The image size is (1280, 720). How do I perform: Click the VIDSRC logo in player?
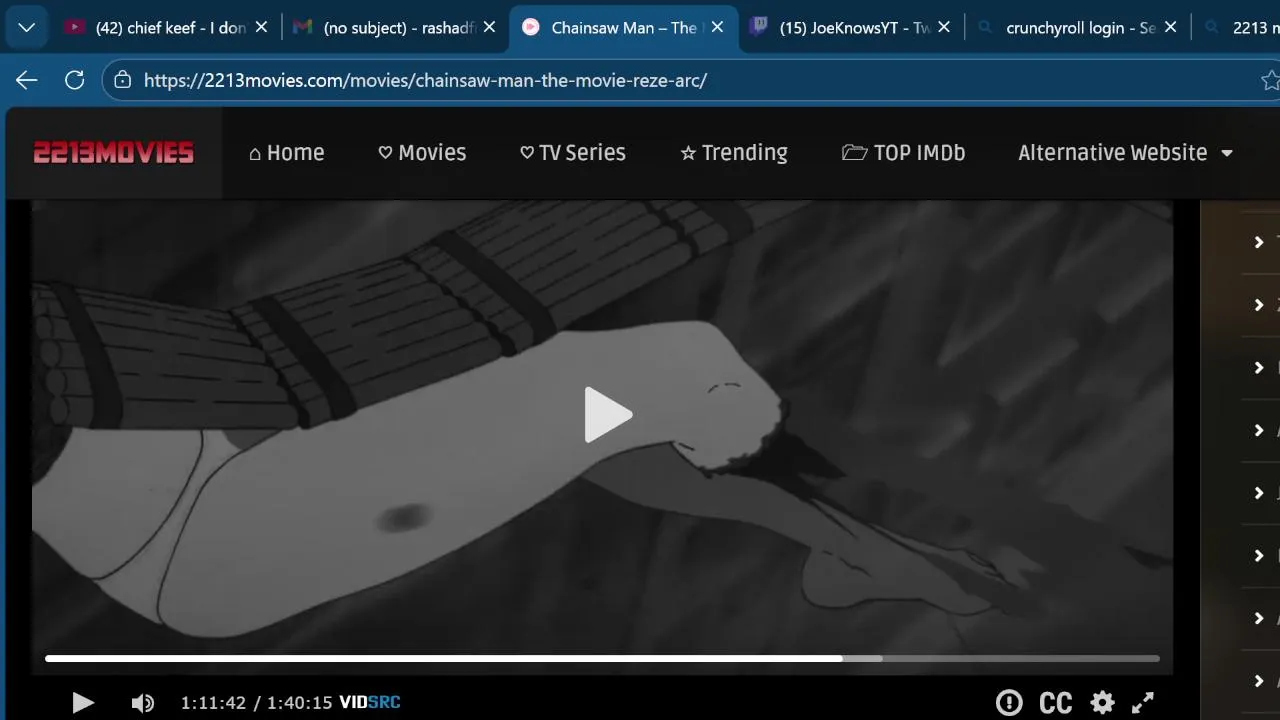[x=370, y=703]
